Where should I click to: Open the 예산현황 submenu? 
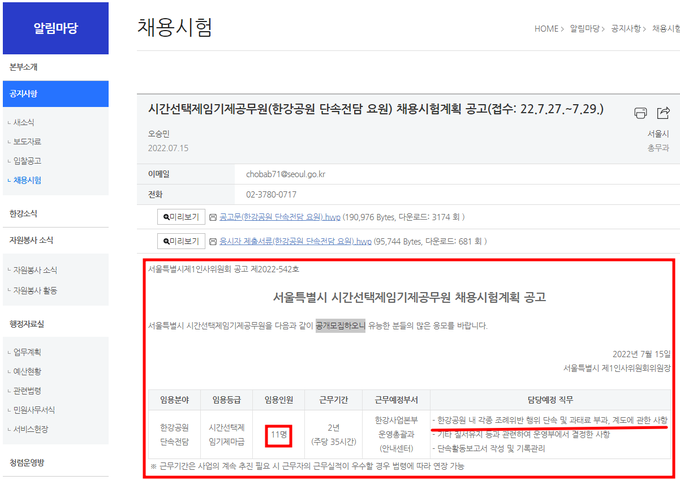(27, 372)
